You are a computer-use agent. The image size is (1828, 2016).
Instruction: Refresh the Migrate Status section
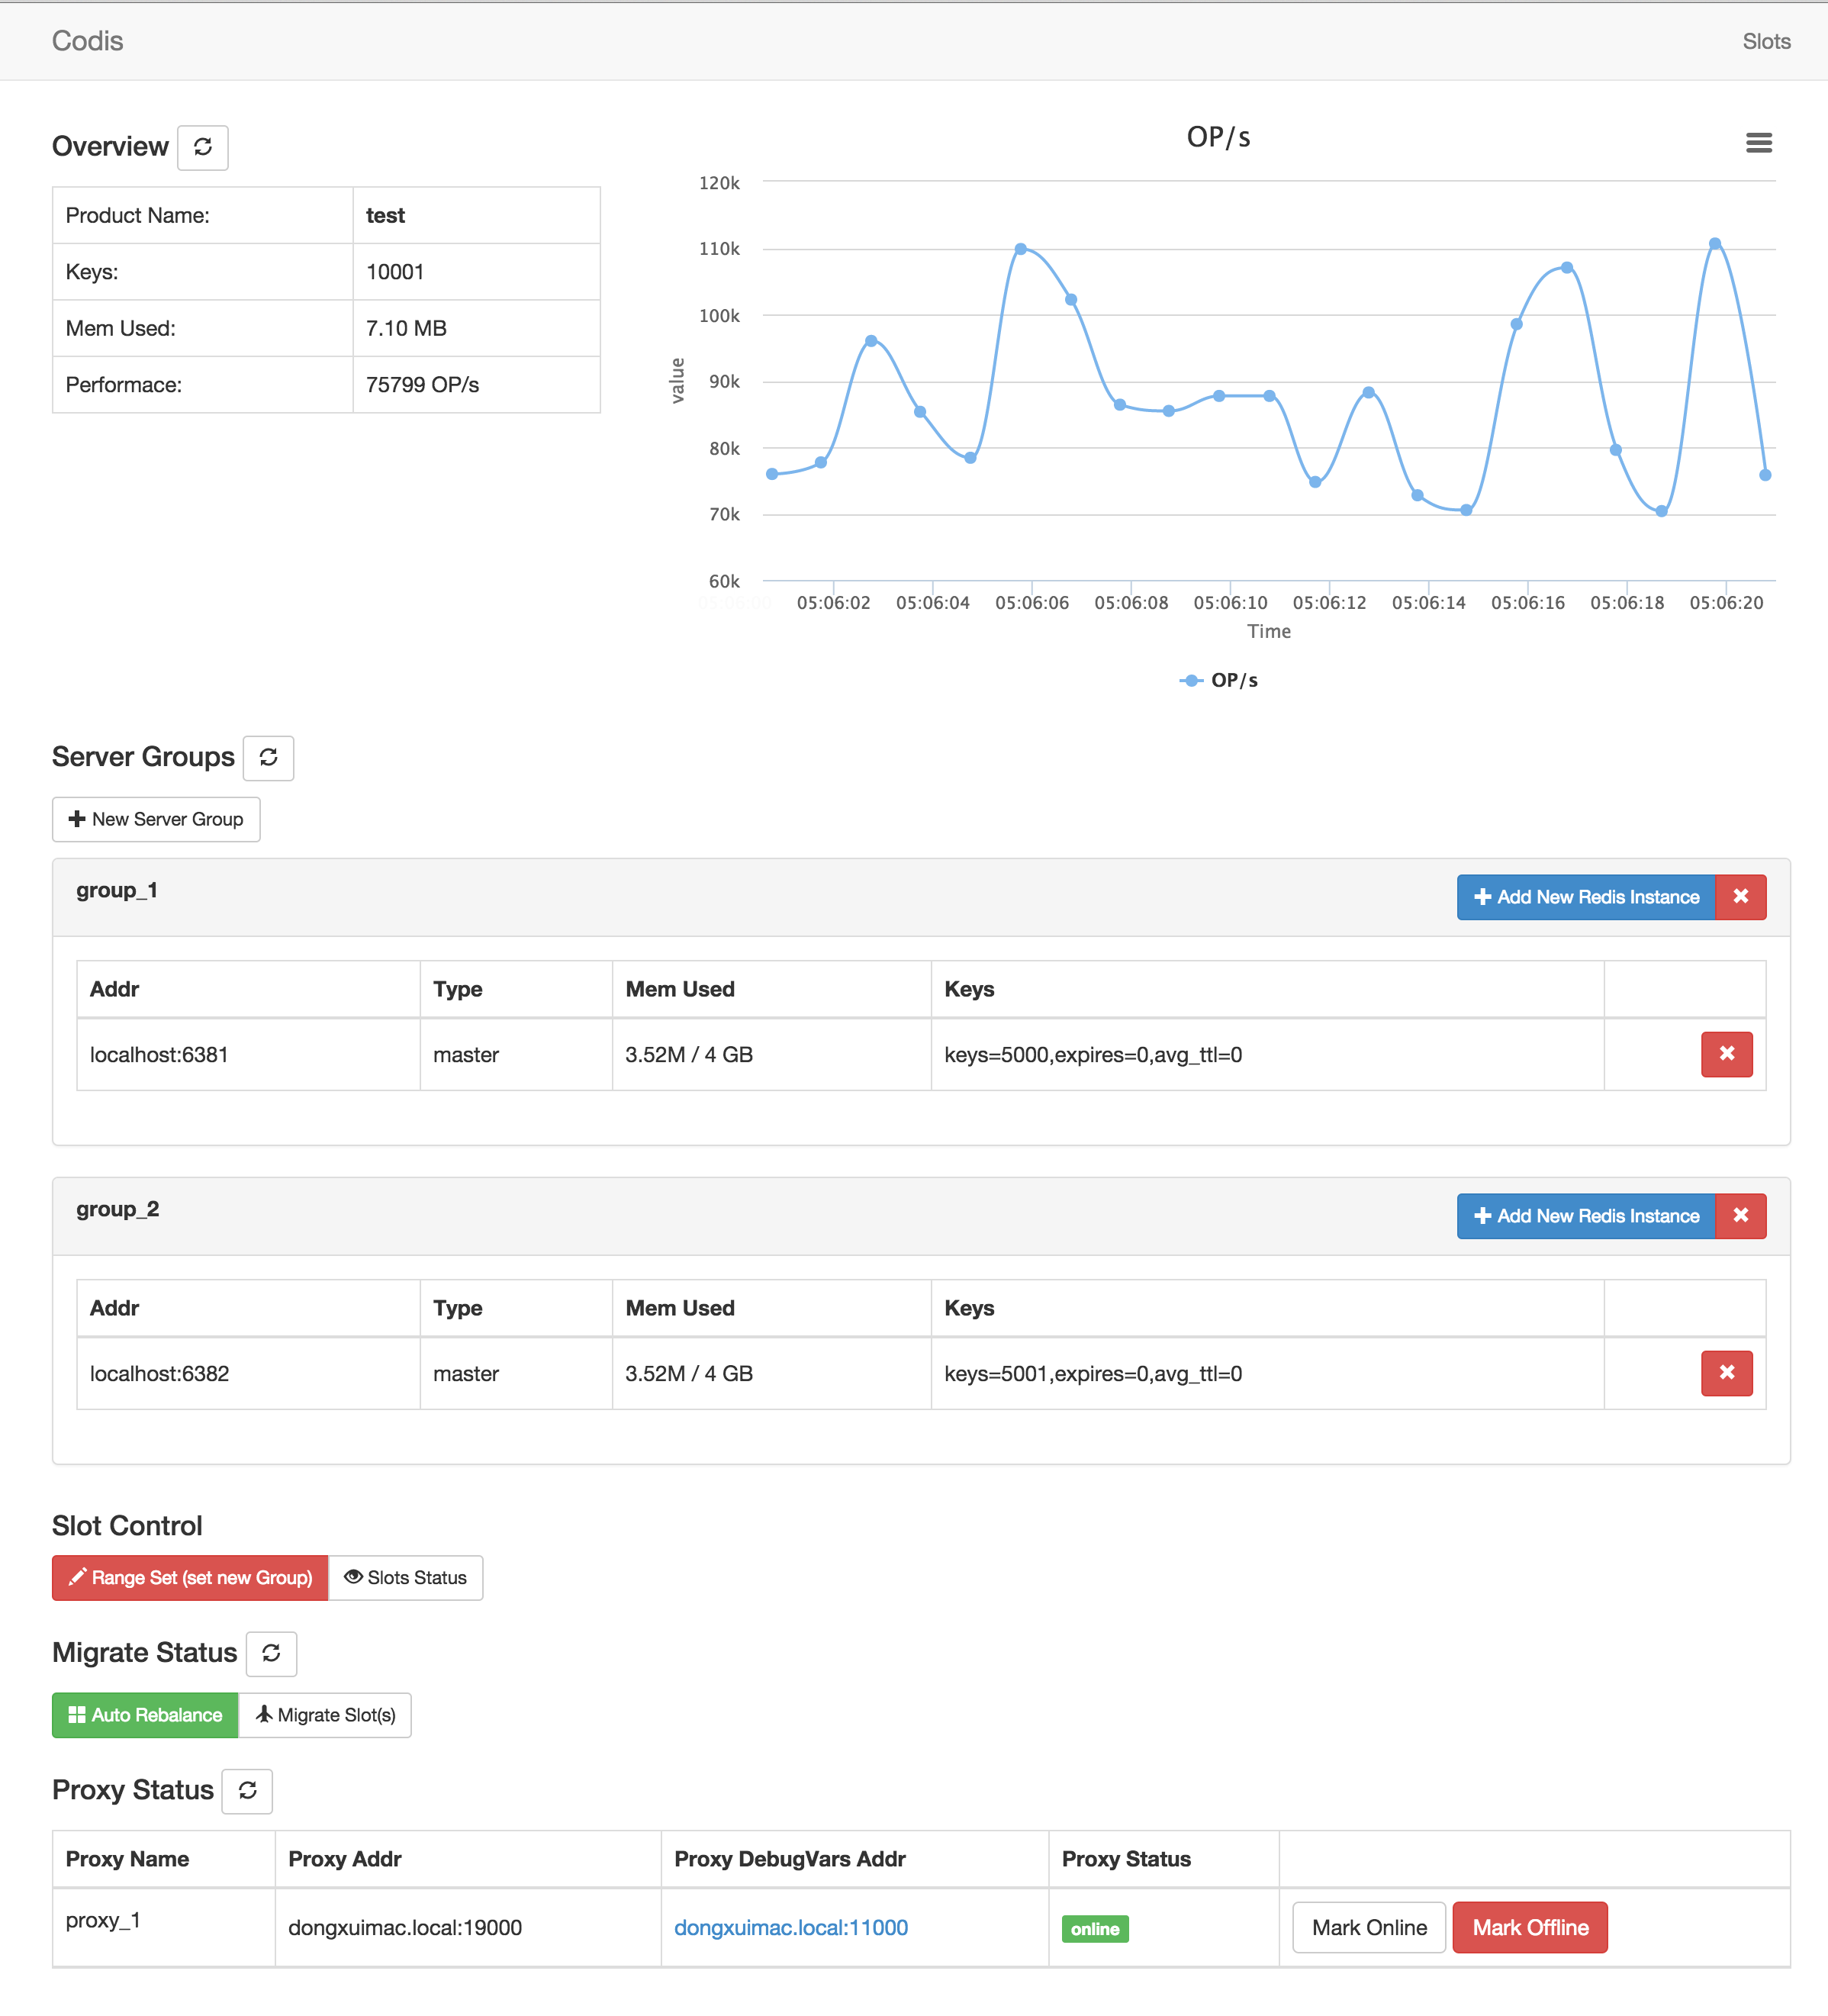tap(271, 1653)
